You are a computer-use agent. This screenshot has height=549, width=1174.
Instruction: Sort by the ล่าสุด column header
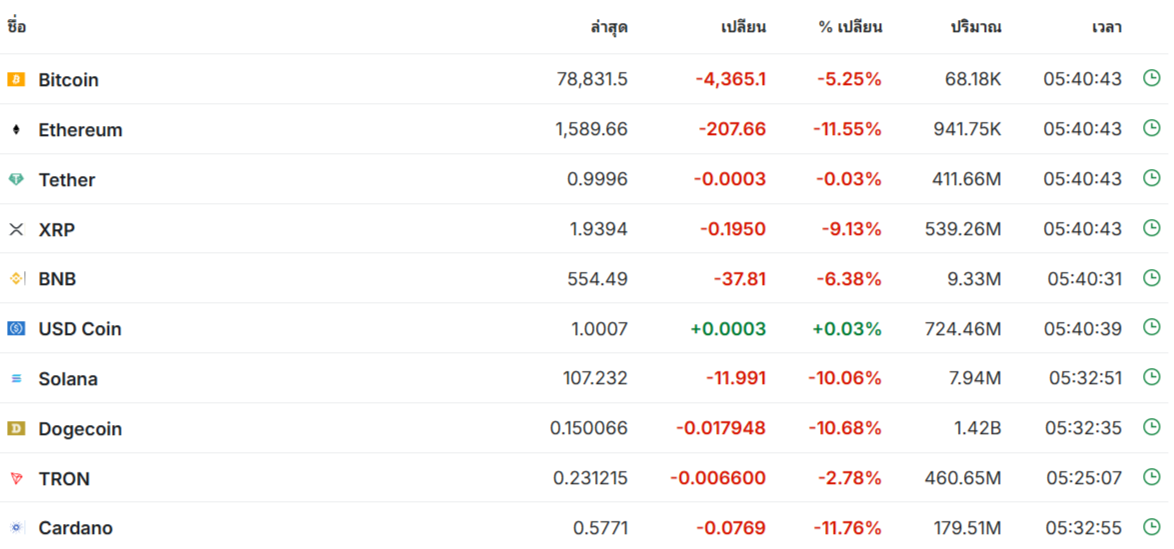click(609, 28)
